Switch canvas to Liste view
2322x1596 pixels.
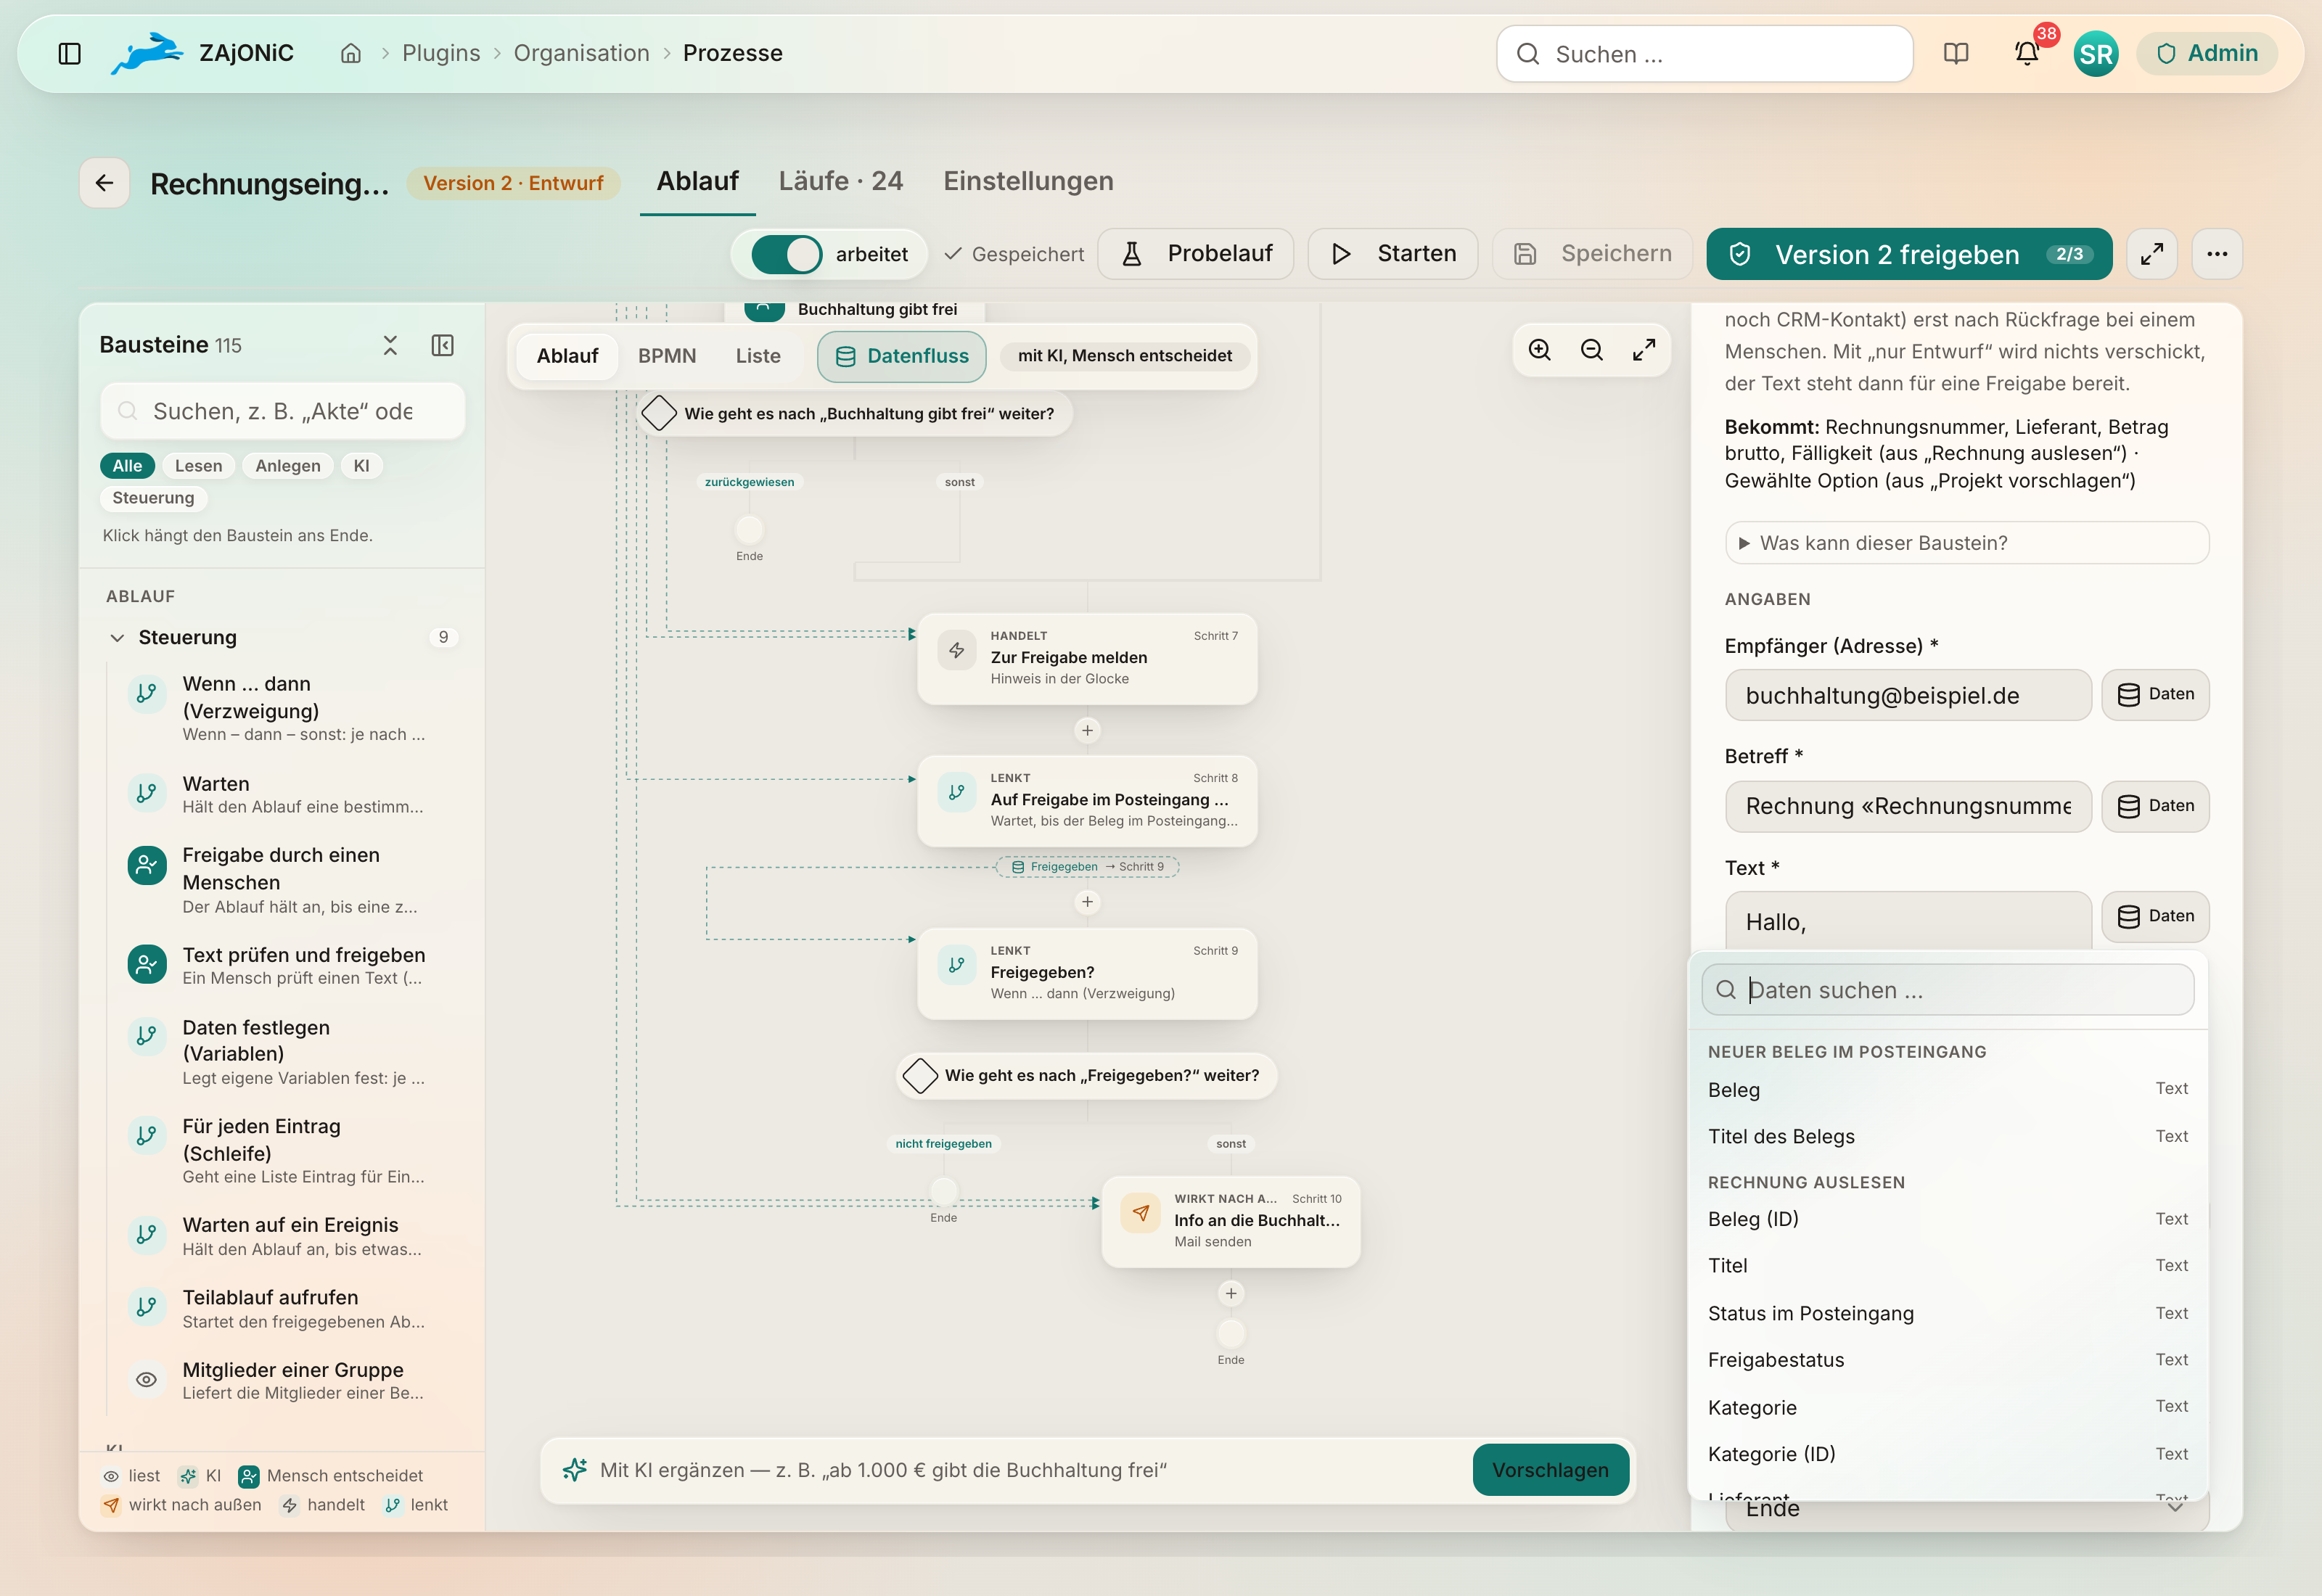click(758, 356)
